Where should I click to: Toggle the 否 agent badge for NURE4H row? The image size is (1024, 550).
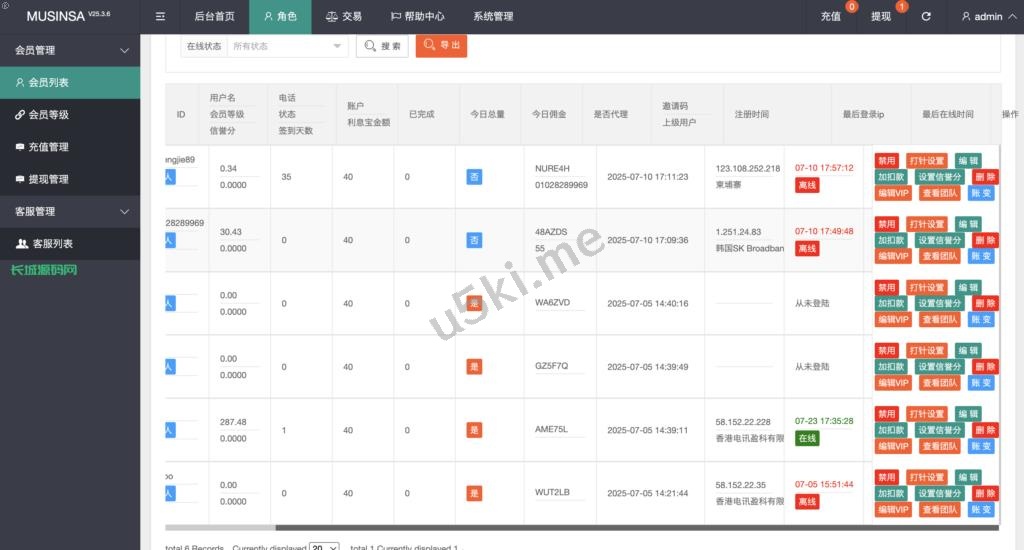point(474,177)
